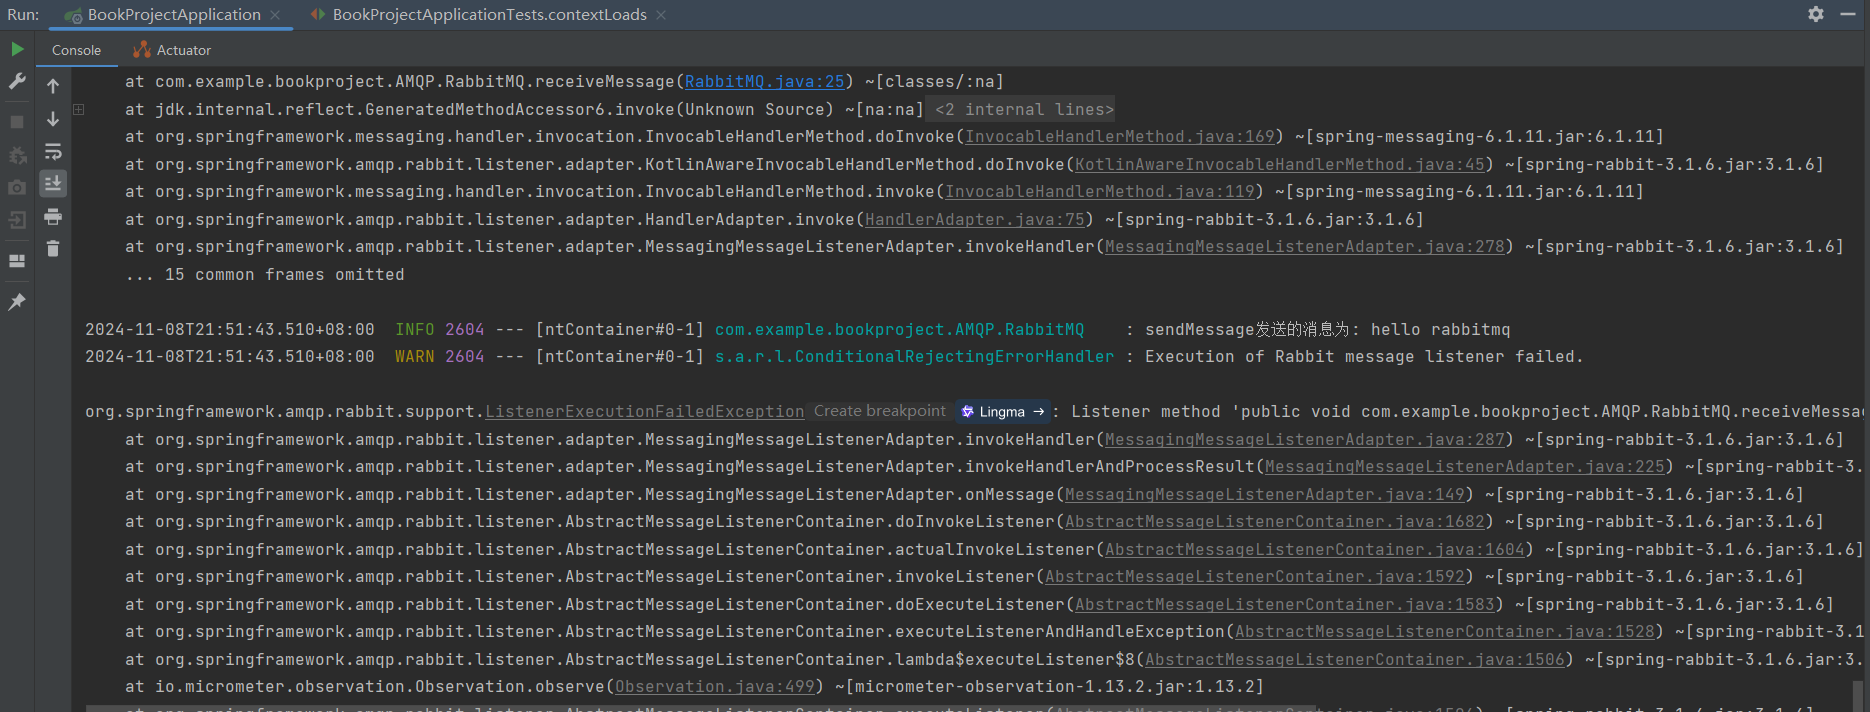Click the ListenerExecutionFailedException link

click(x=645, y=412)
